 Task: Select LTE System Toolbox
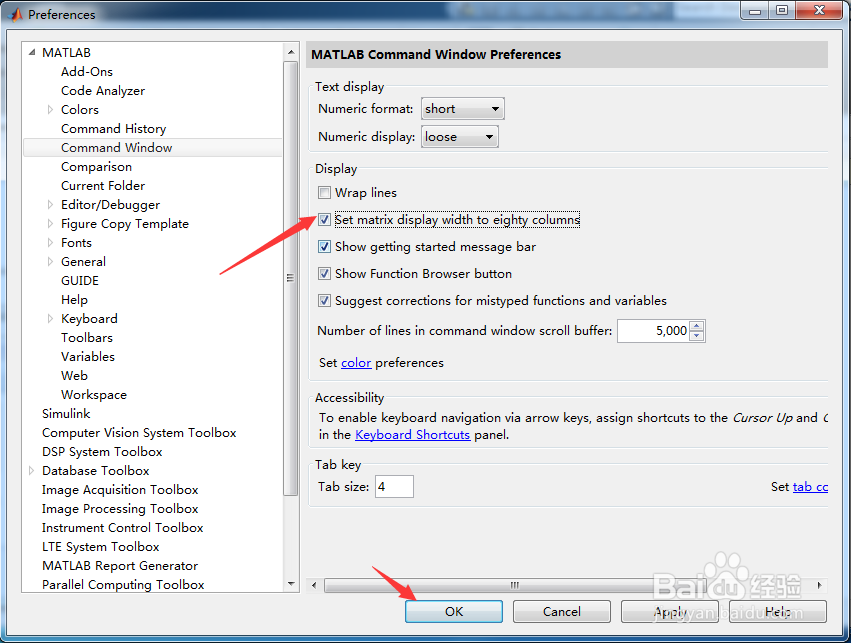pyautogui.click(x=100, y=546)
